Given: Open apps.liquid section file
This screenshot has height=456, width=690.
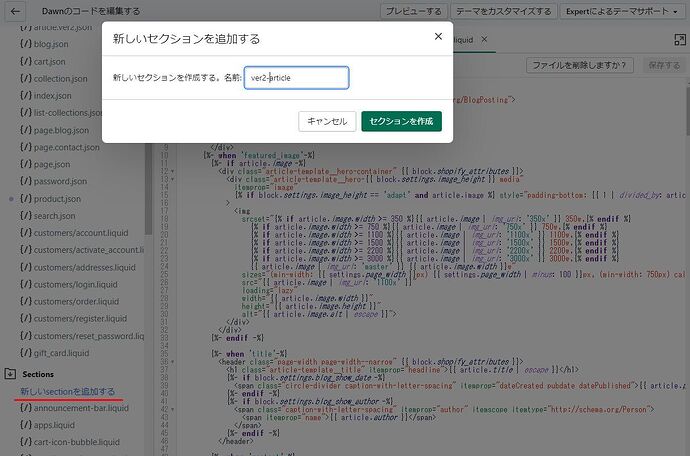Looking at the screenshot, I should click(x=54, y=425).
